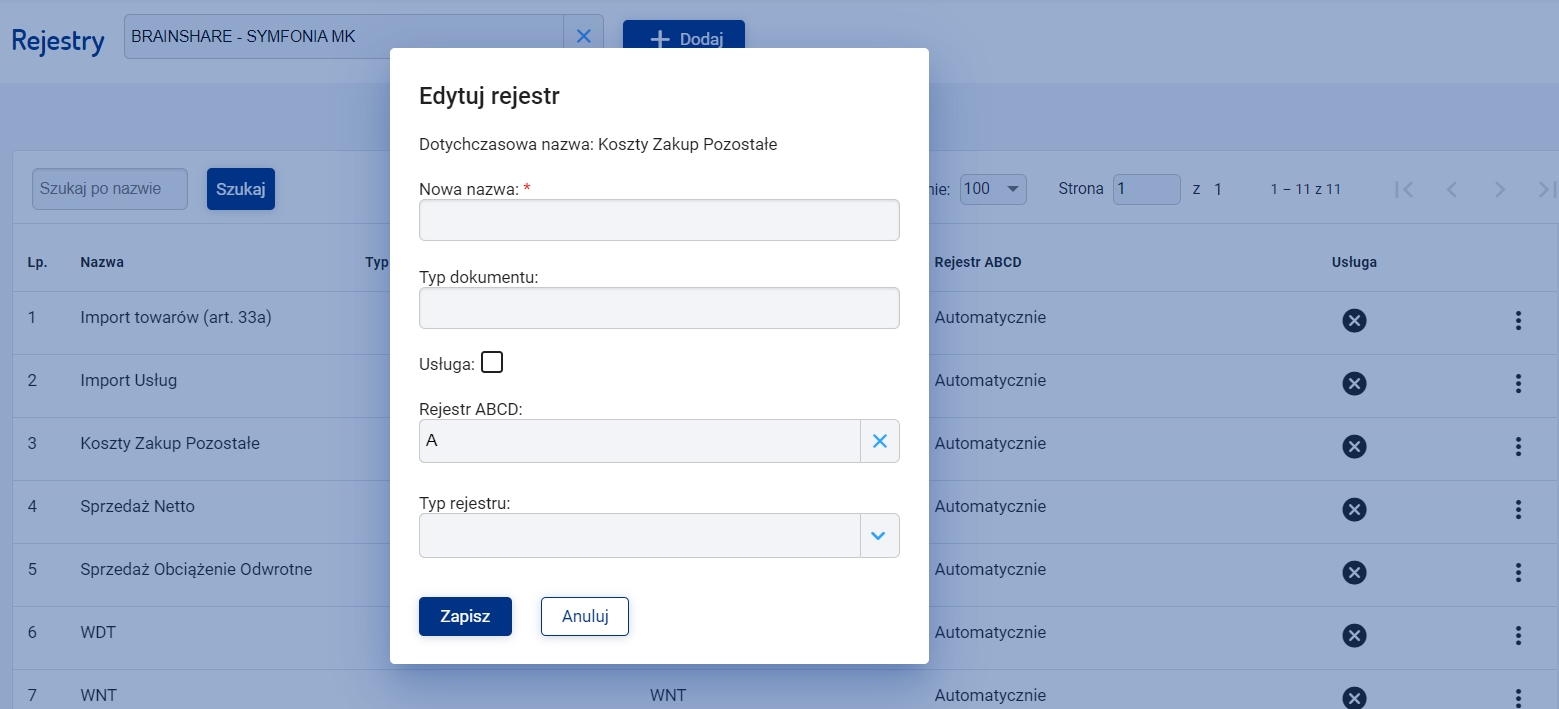
Task: Focus the Nowa nazwa input field
Action: point(659,220)
